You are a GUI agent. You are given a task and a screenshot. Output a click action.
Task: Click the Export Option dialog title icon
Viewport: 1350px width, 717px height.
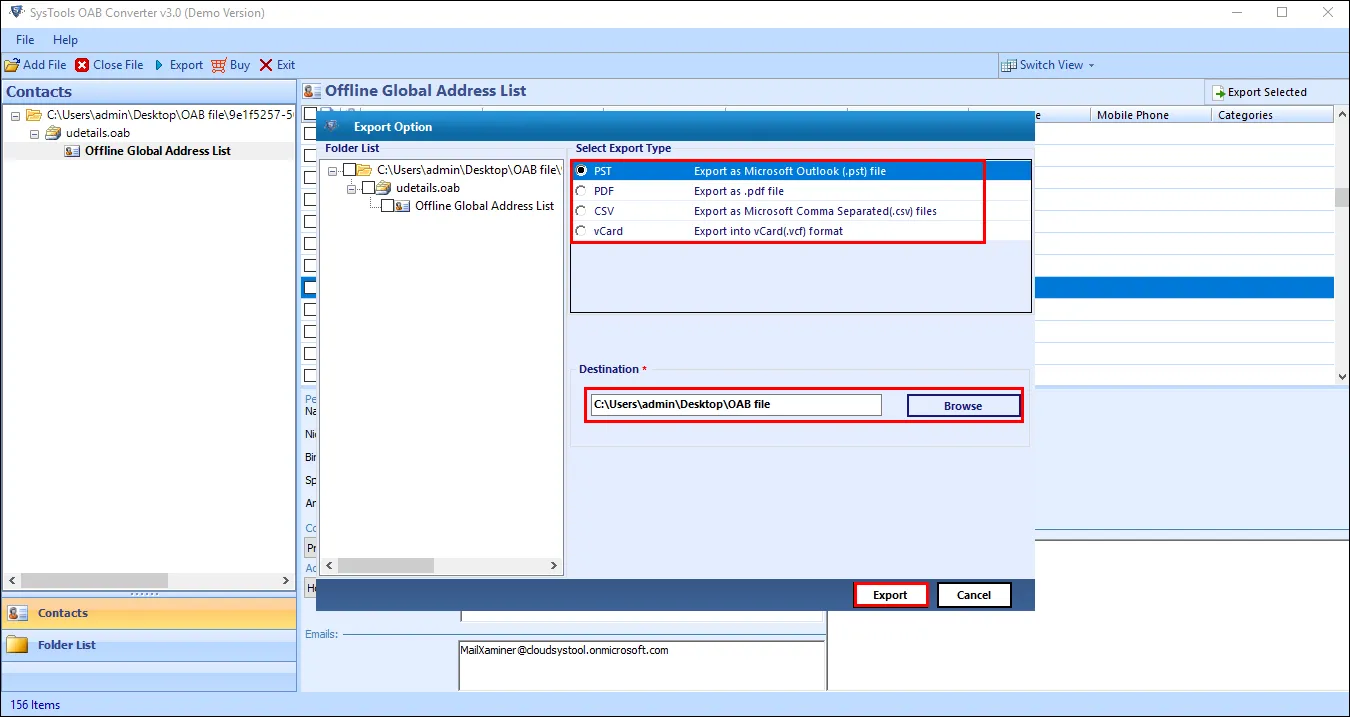click(332, 126)
